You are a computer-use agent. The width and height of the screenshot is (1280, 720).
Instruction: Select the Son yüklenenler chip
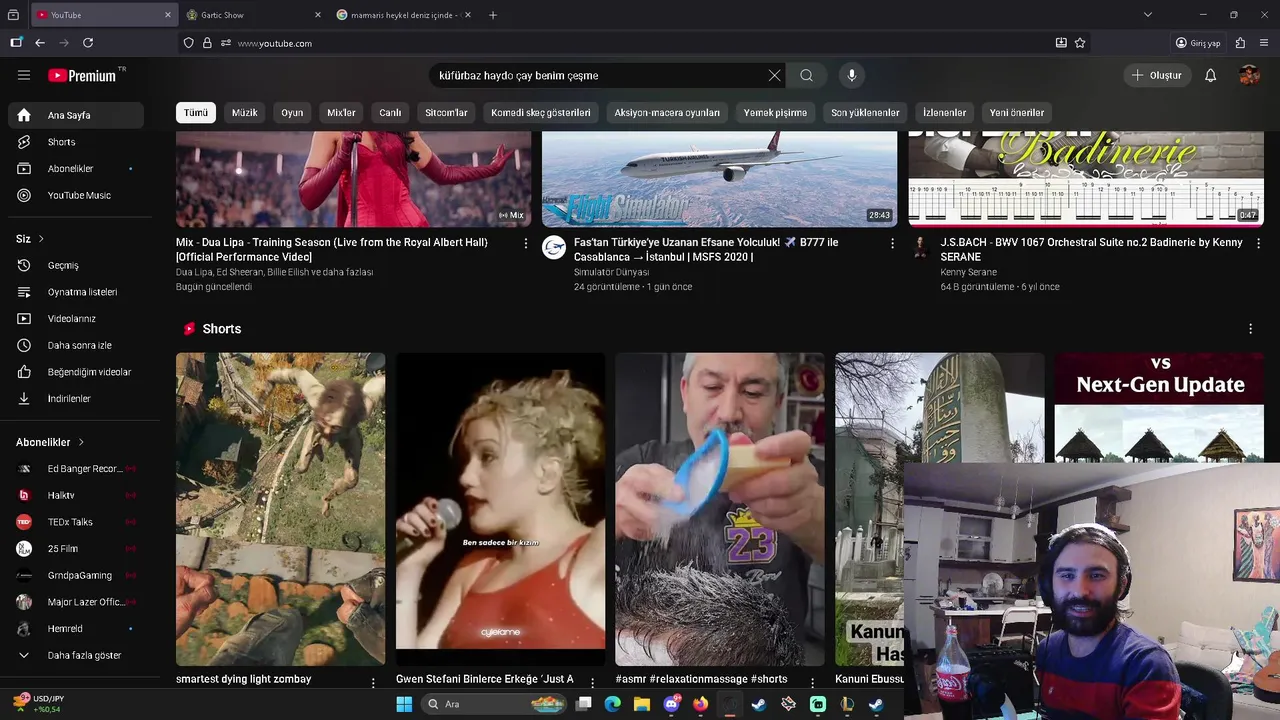[x=865, y=113]
